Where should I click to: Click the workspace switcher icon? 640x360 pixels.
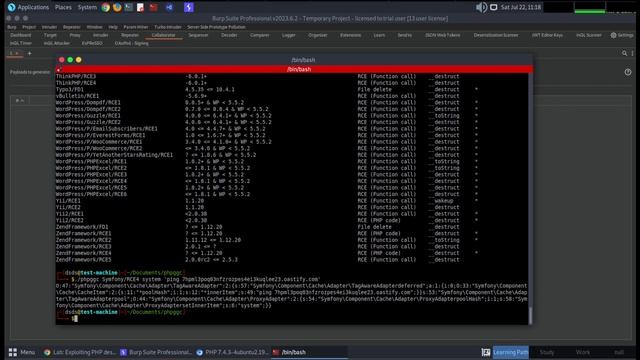click(x=485, y=352)
